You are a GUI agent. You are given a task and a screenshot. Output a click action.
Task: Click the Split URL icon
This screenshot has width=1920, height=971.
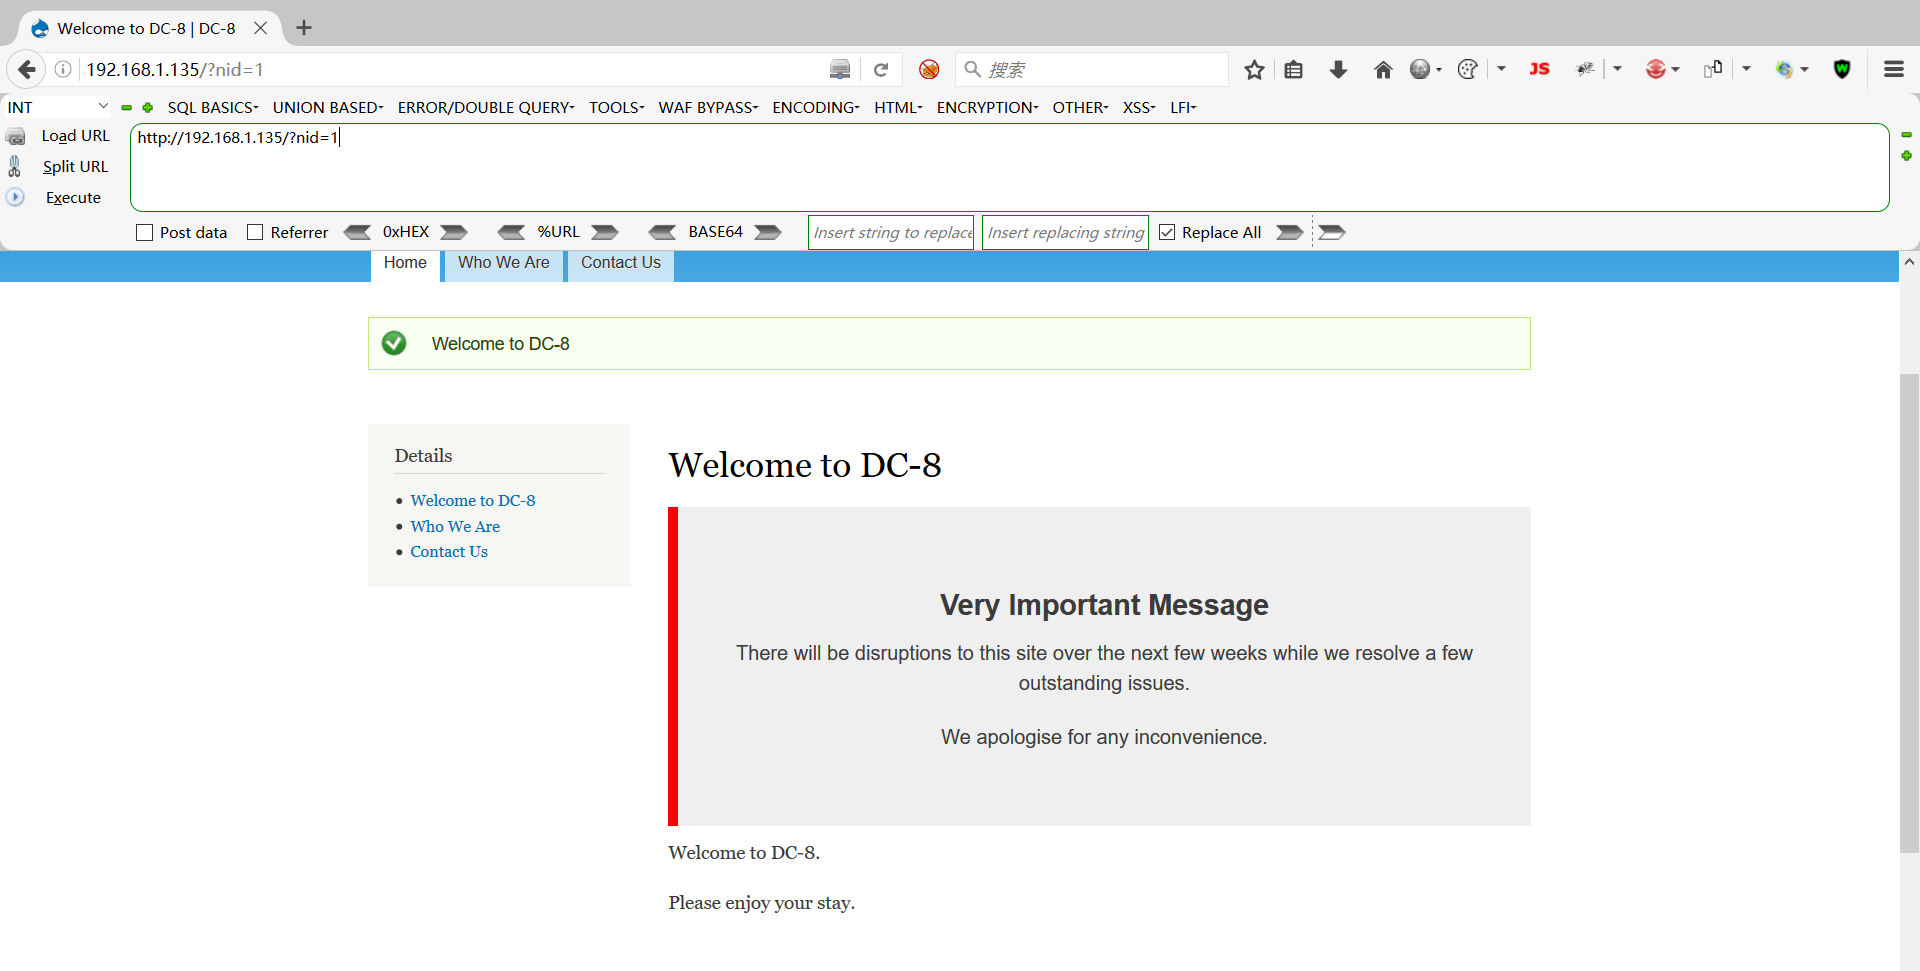15,166
